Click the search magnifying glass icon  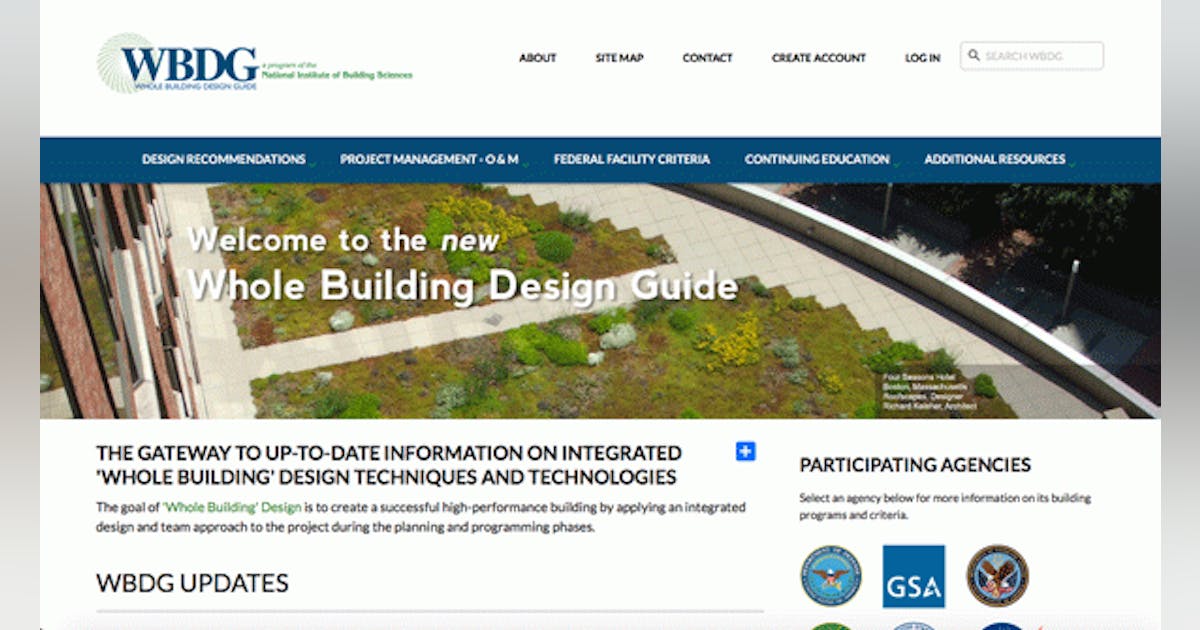[974, 56]
